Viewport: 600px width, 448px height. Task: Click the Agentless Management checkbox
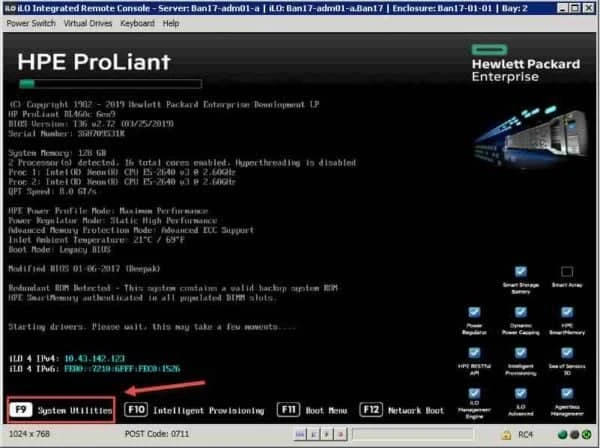tap(567, 393)
